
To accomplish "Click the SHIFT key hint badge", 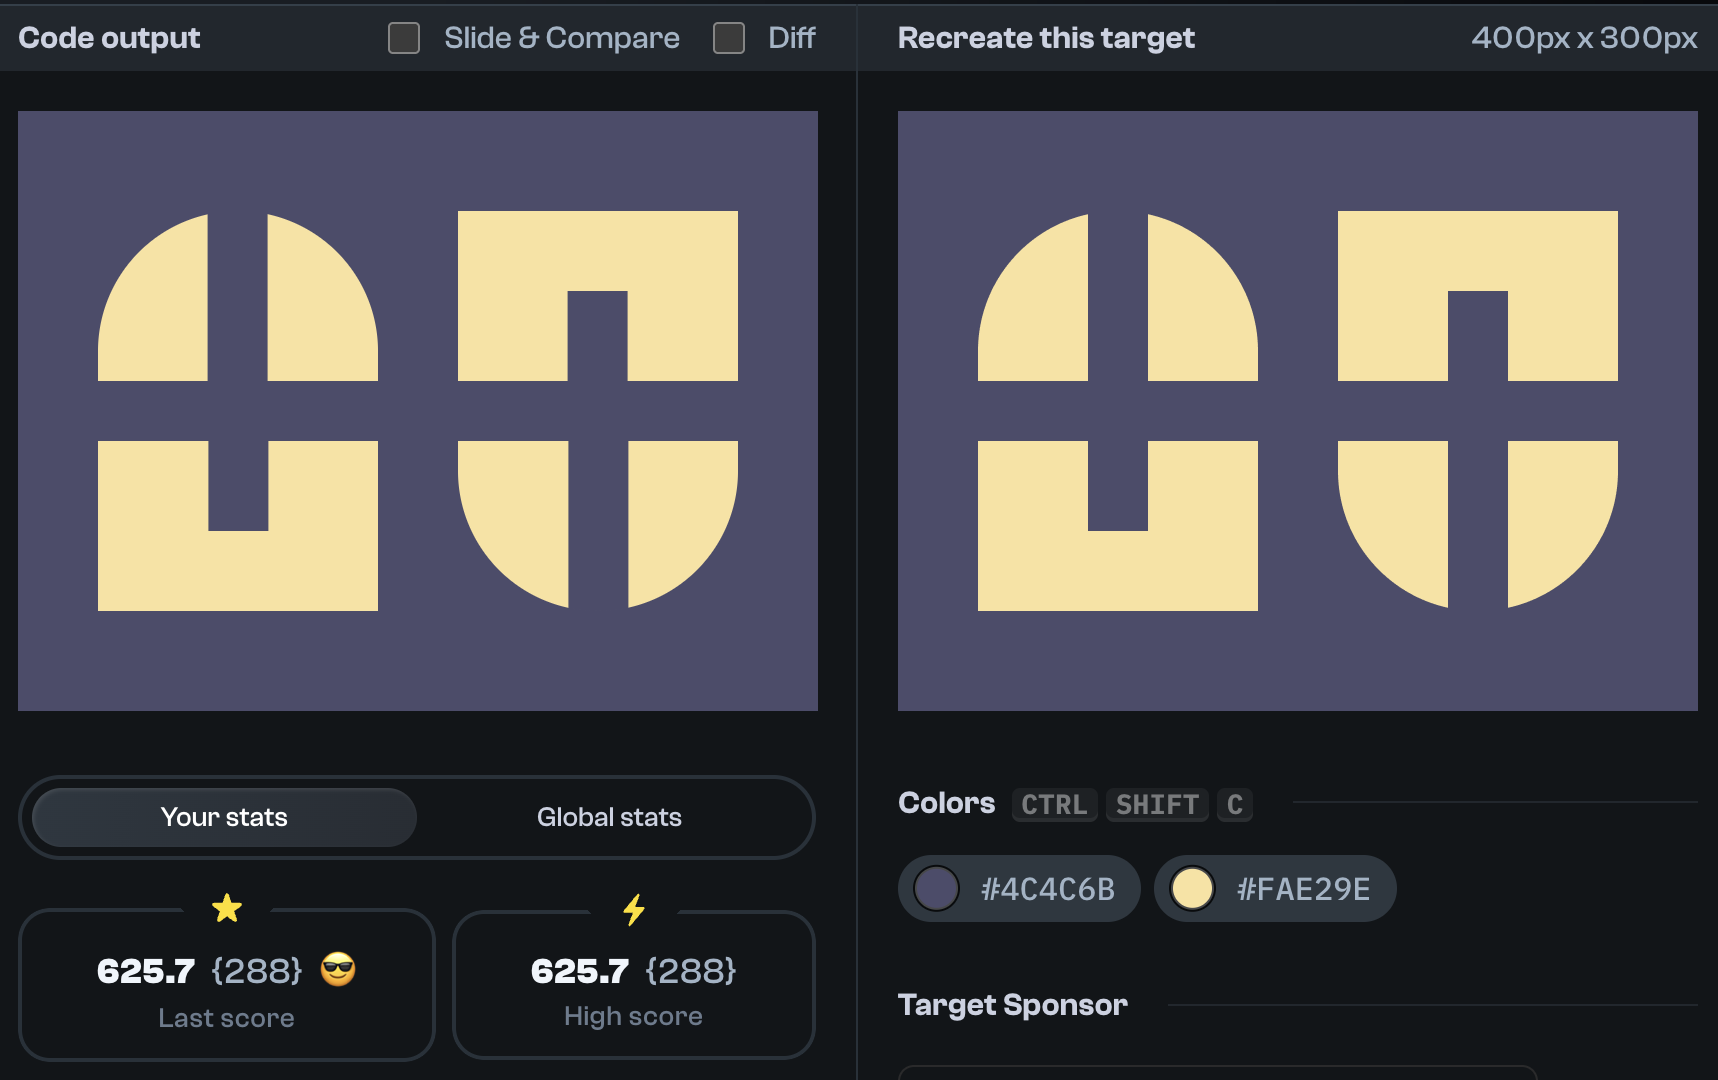I will [x=1157, y=804].
